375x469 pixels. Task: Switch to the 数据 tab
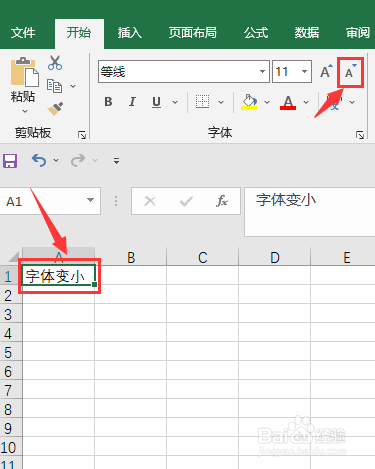(307, 33)
